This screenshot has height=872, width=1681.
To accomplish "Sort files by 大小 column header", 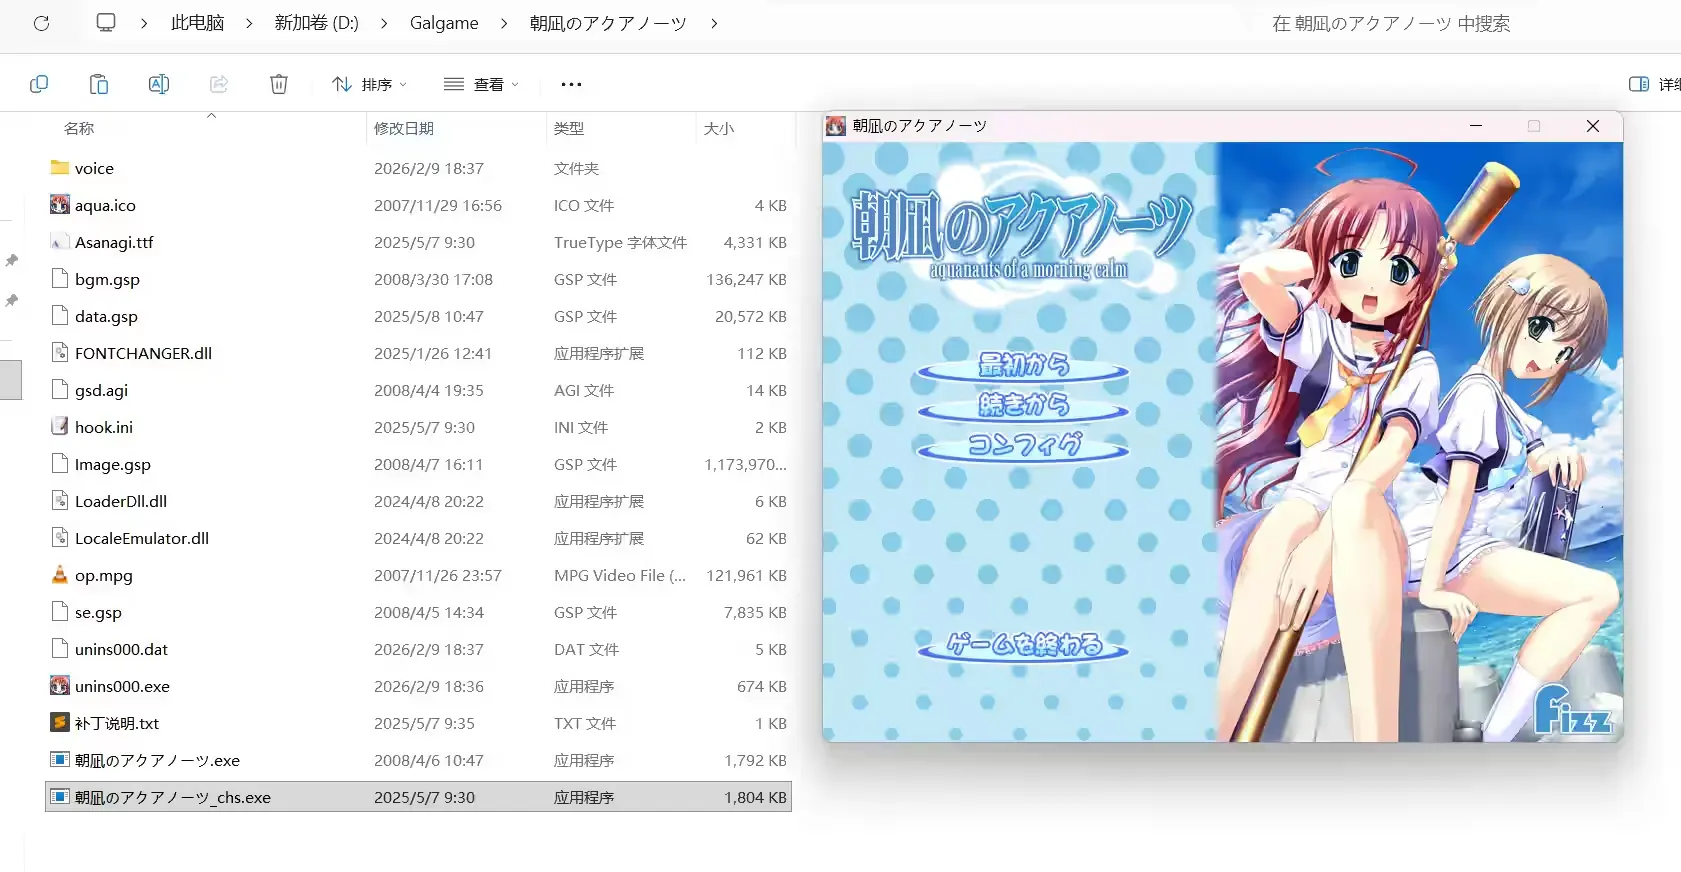I will point(719,128).
